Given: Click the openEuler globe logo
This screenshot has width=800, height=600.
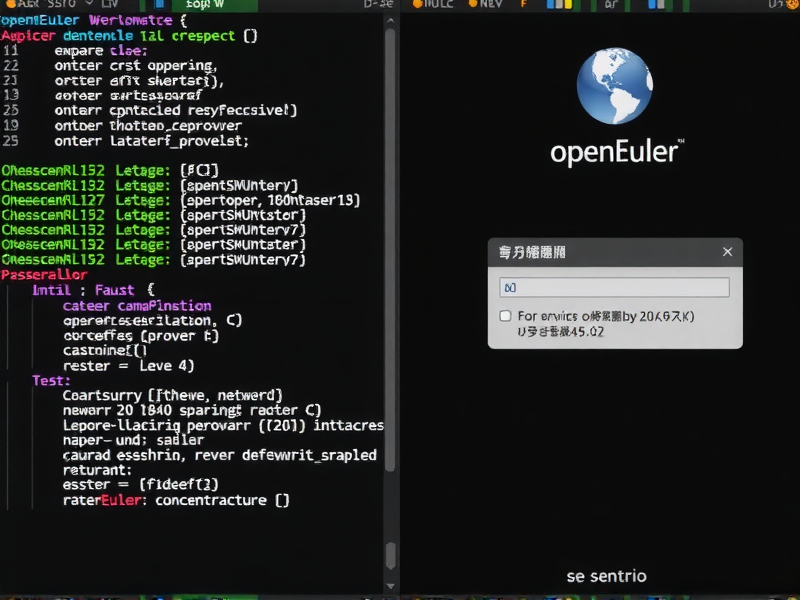Looking at the screenshot, I should pyautogui.click(x=615, y=88).
